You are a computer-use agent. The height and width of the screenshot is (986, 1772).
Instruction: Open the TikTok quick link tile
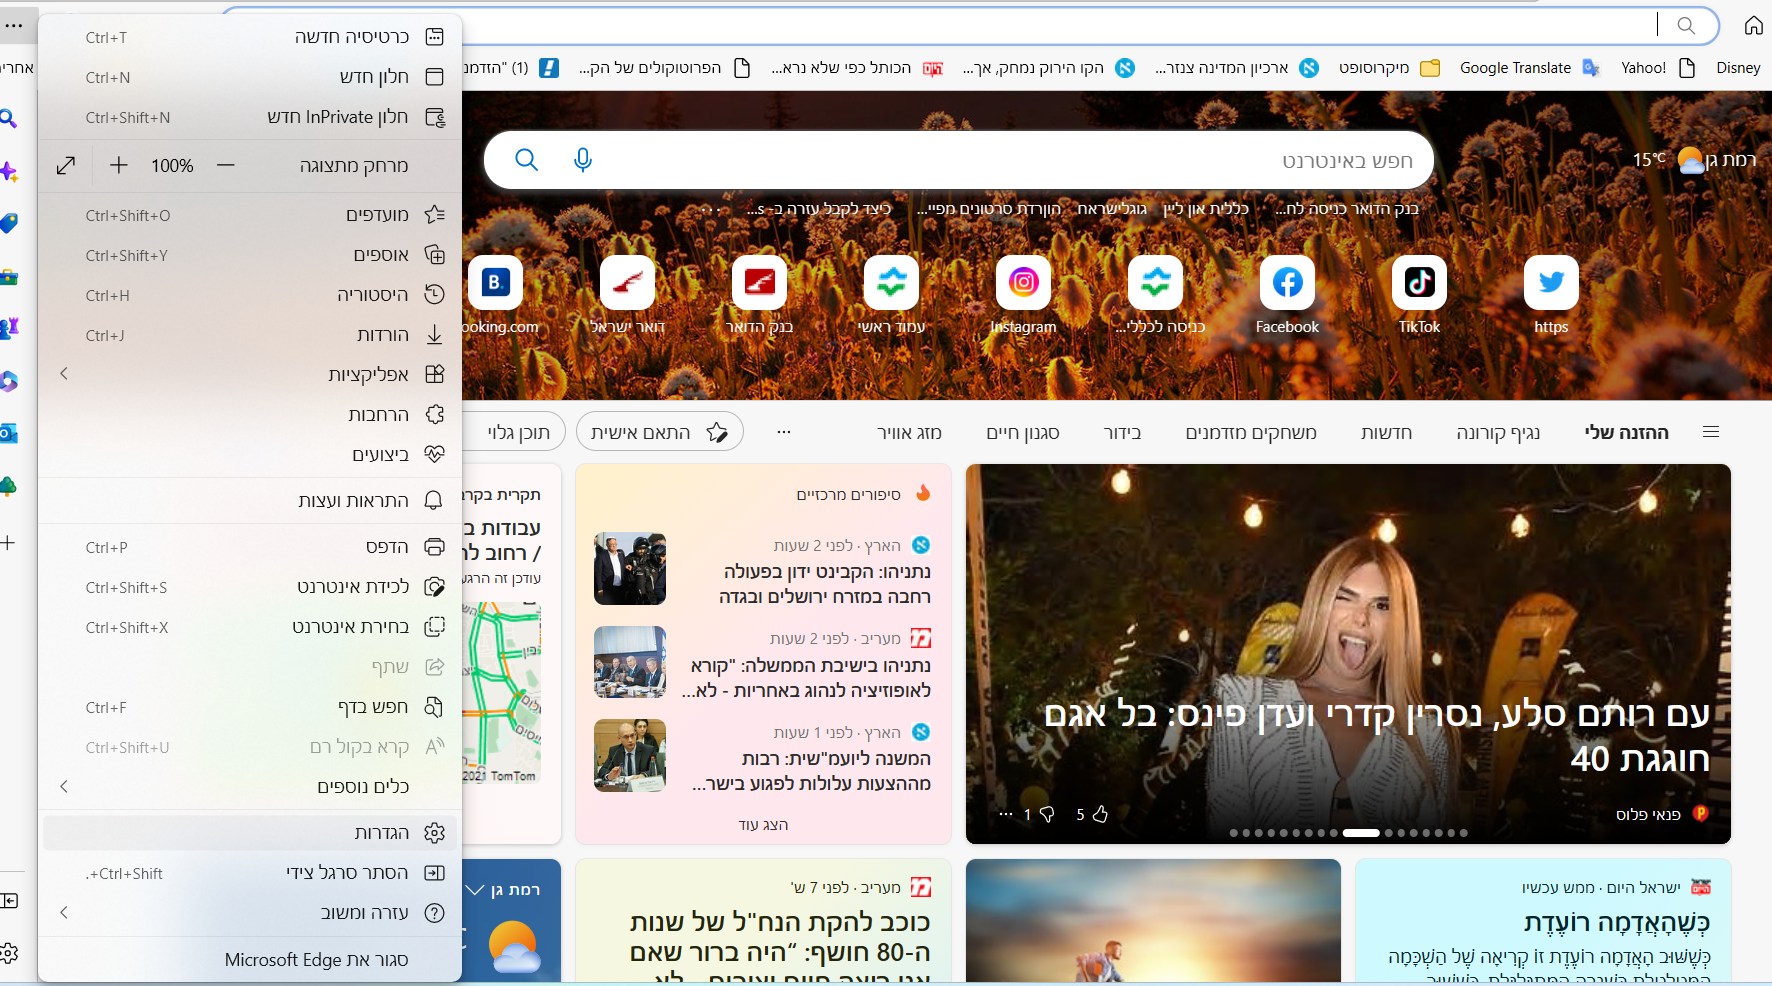coord(1419,284)
